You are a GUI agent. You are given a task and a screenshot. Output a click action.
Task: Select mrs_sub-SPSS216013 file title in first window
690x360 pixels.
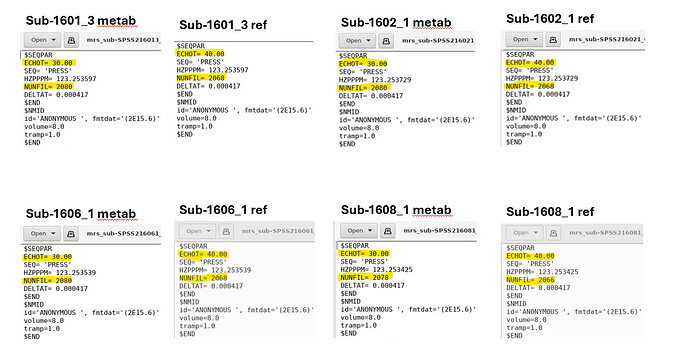tap(123, 40)
